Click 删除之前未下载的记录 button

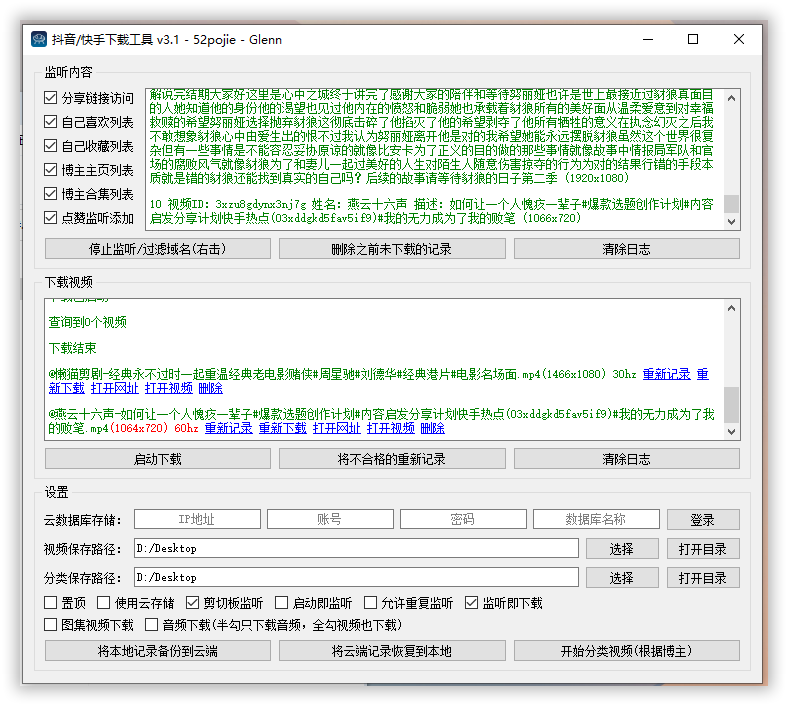point(392,249)
